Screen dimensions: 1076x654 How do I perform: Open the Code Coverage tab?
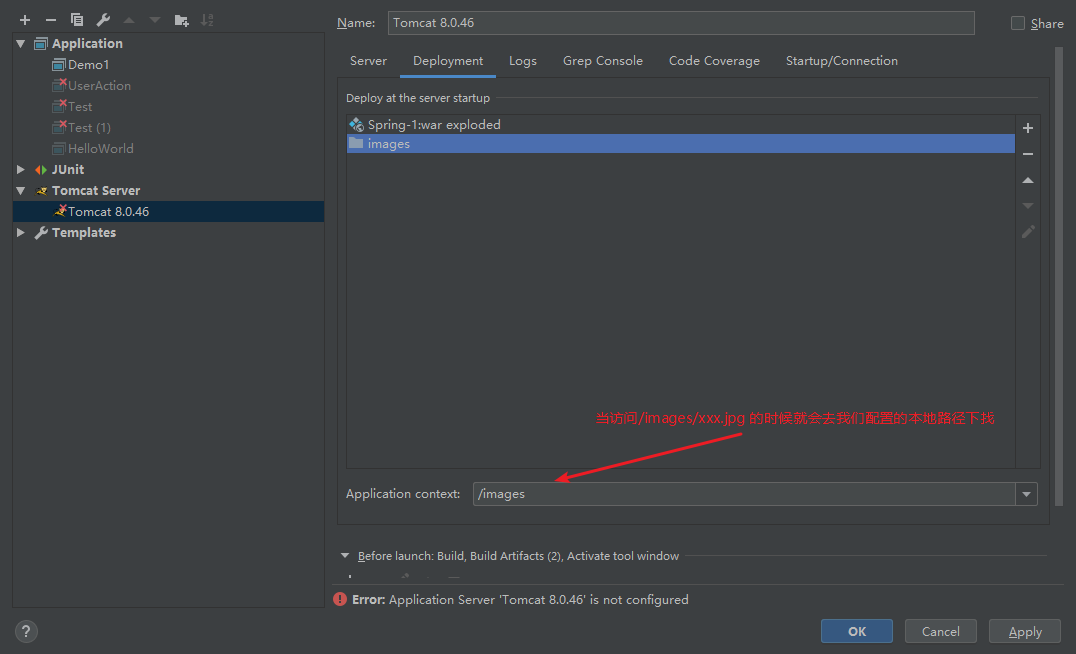click(x=714, y=61)
